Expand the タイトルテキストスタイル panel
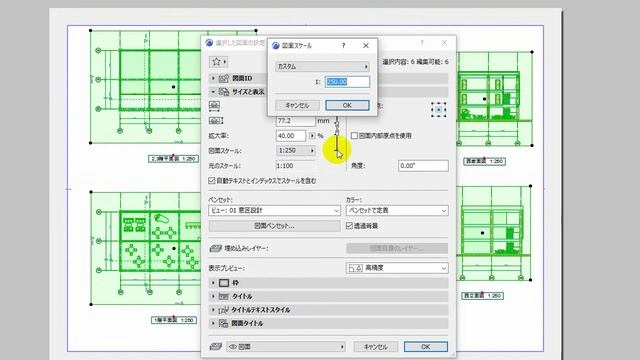Image resolution: width=640 pixels, height=360 pixels. point(213,310)
